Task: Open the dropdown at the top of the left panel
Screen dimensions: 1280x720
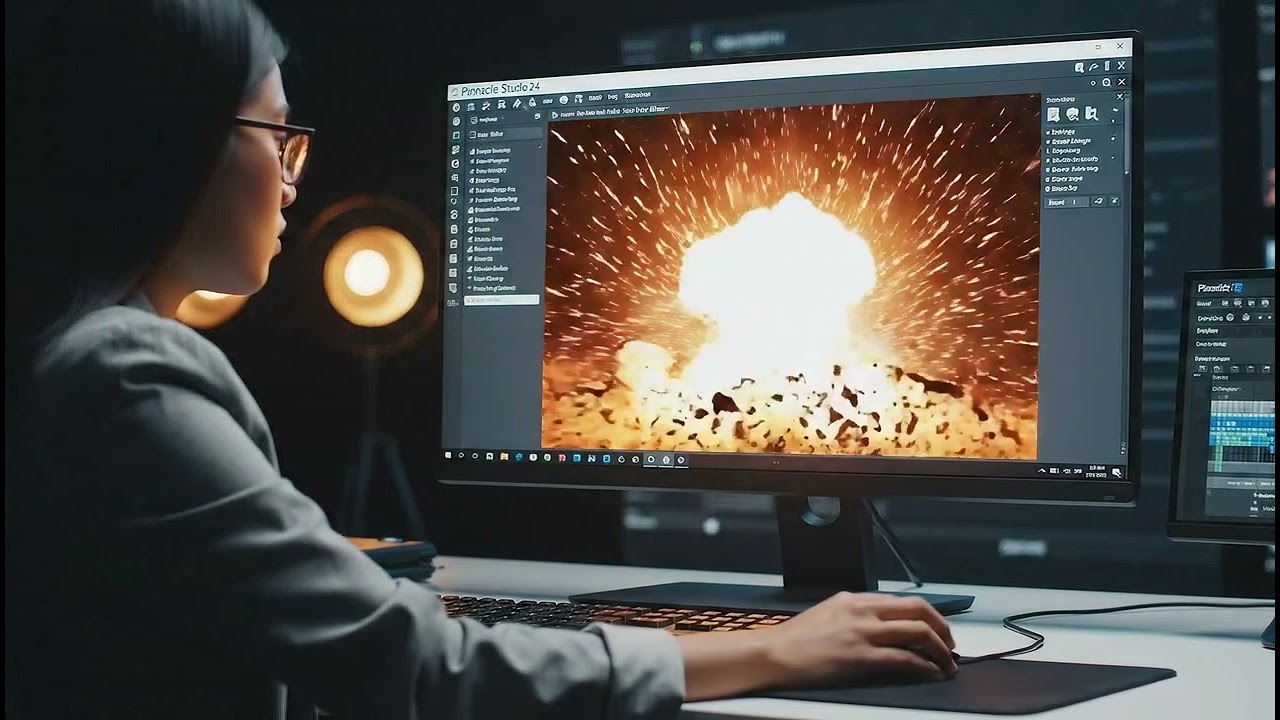Action: (x=489, y=120)
